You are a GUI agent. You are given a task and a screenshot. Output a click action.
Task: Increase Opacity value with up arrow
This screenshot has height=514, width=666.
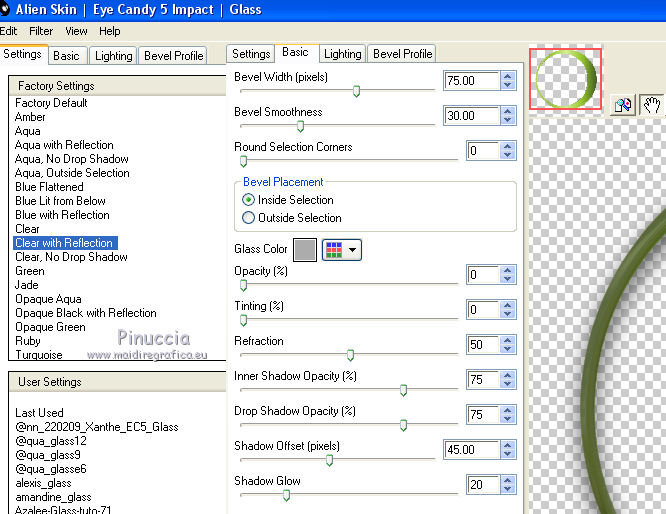(508, 270)
